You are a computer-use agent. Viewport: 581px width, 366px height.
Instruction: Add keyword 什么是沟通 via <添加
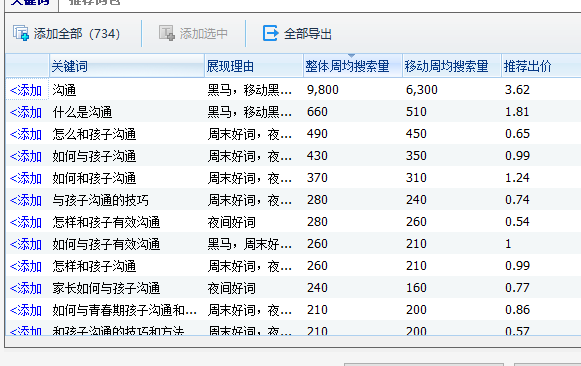[26, 112]
